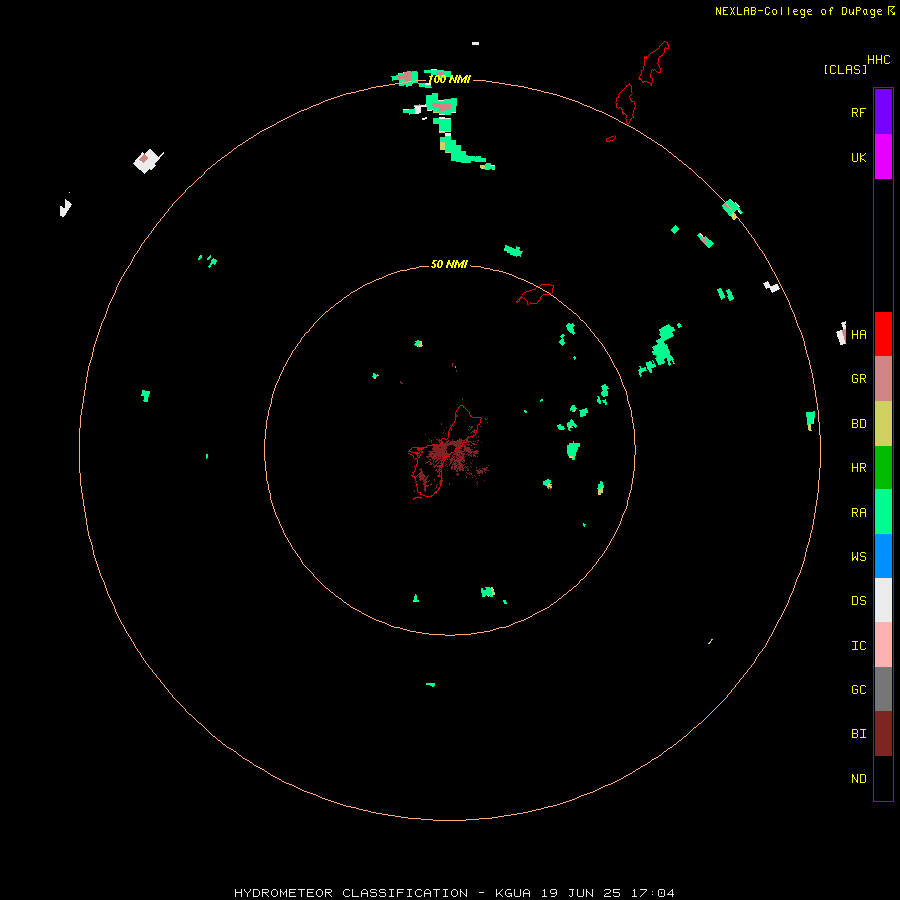Click the [CLAS] units label
The image size is (900, 900).
(x=845, y=70)
